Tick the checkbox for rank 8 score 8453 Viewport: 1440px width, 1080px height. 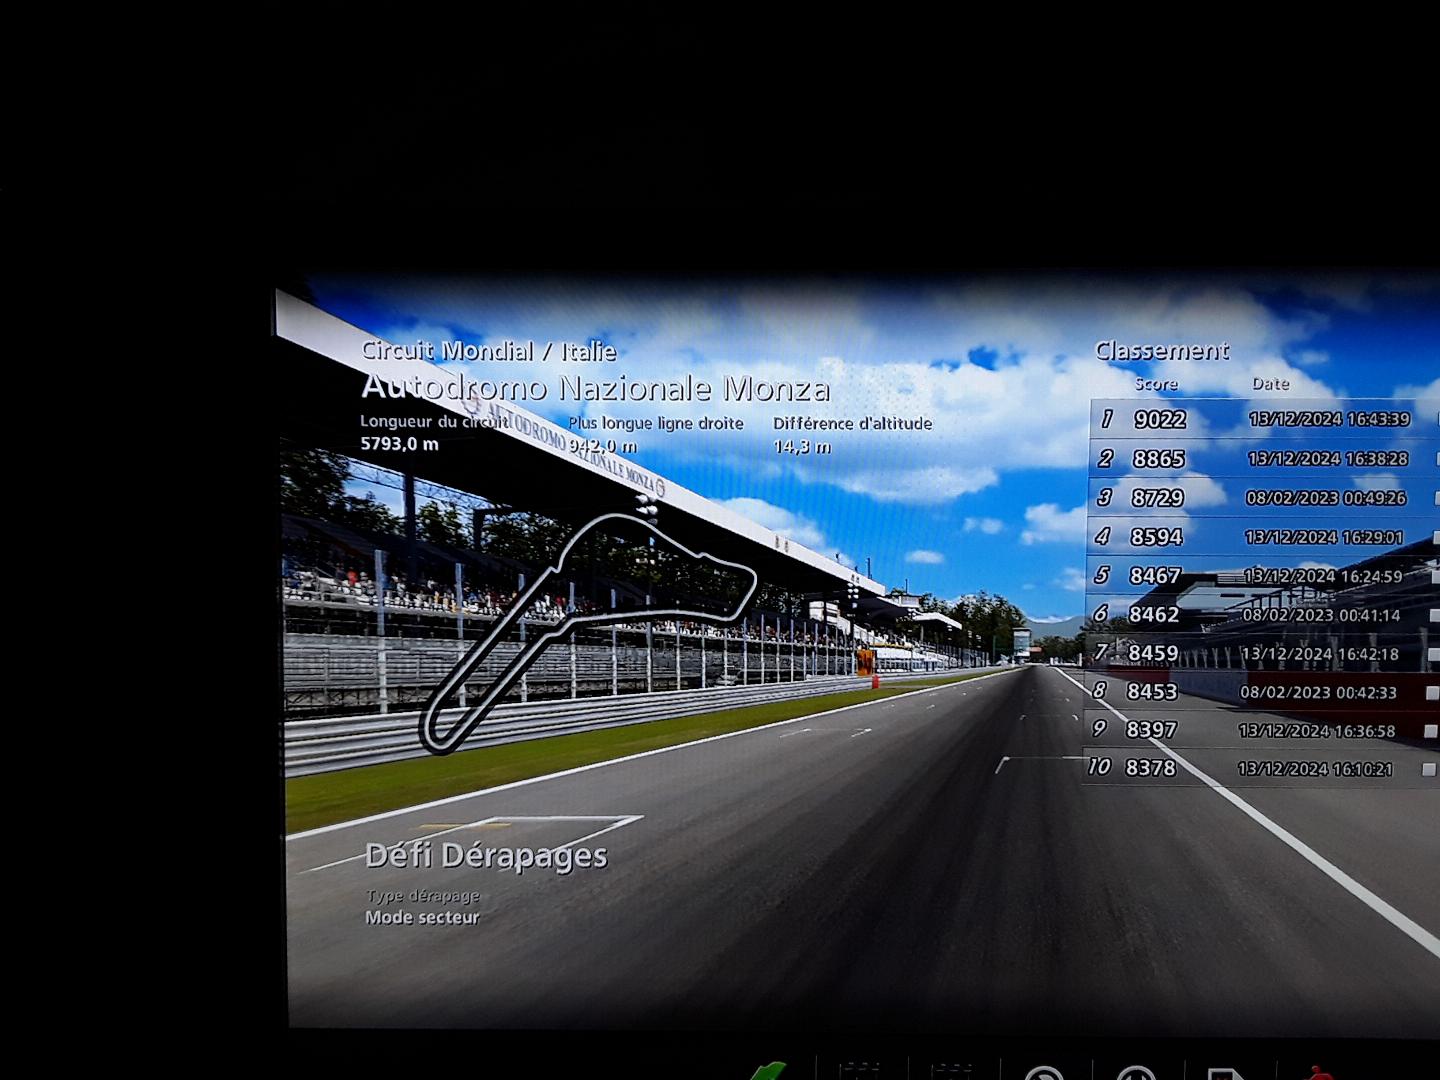[1431, 692]
